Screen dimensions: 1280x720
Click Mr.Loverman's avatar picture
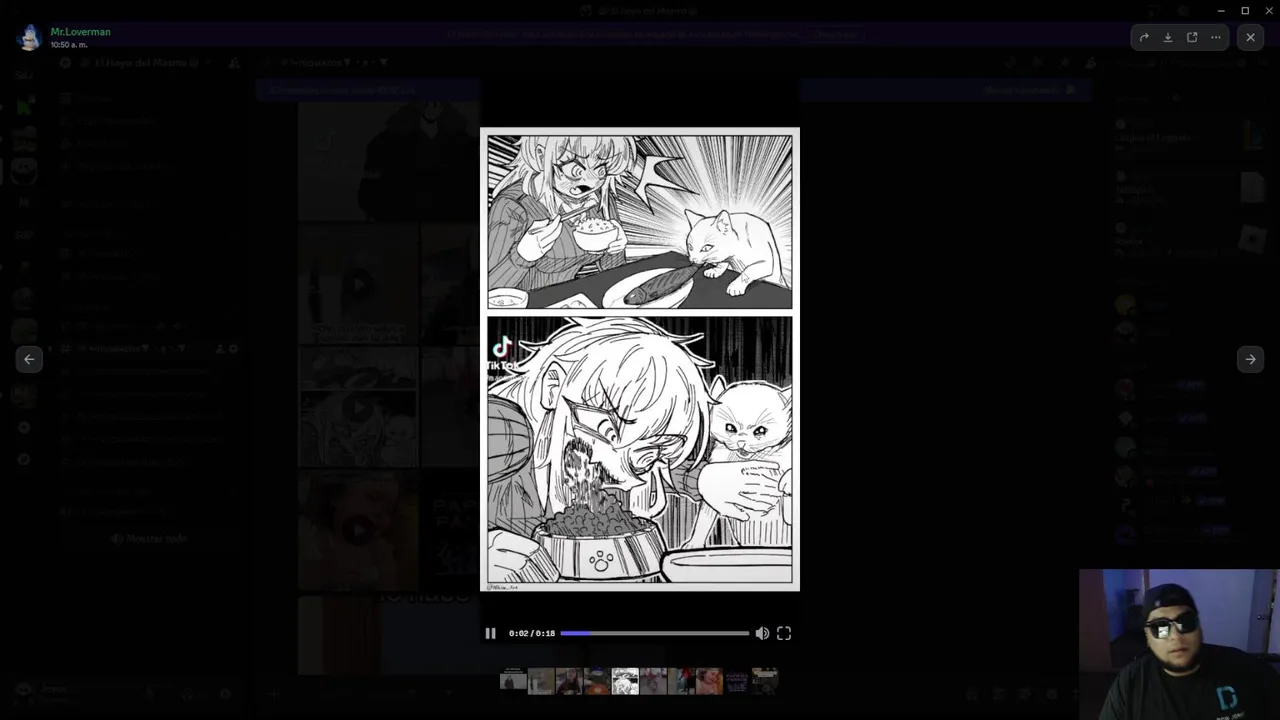pyautogui.click(x=29, y=37)
